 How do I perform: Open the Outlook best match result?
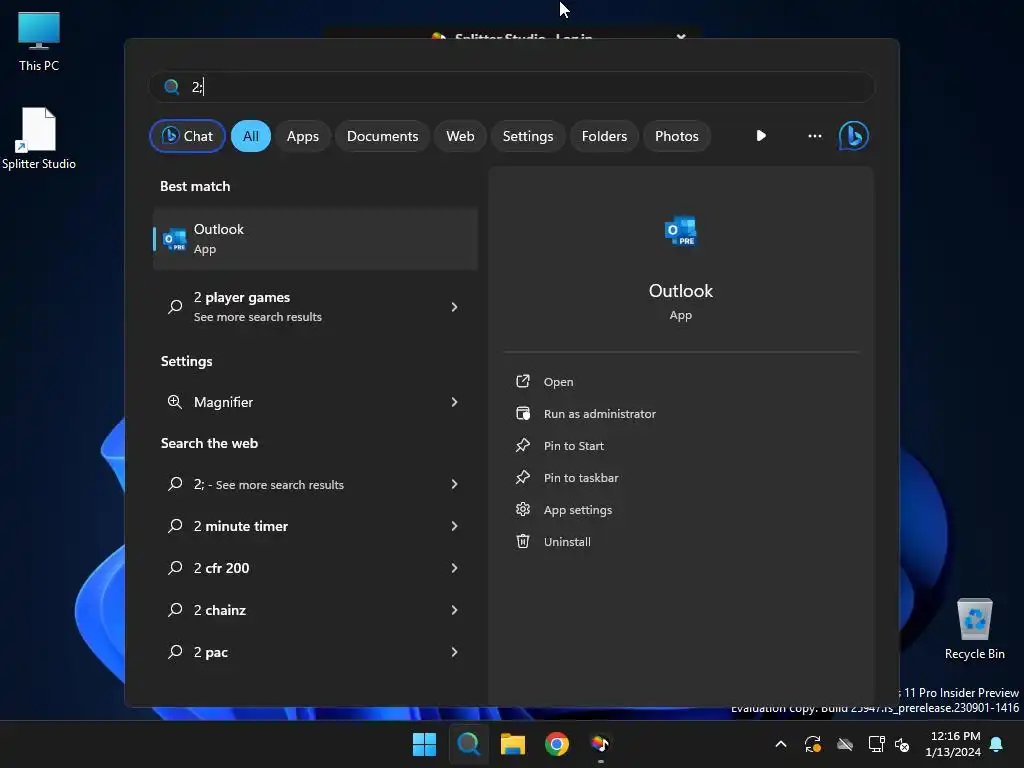pos(315,239)
